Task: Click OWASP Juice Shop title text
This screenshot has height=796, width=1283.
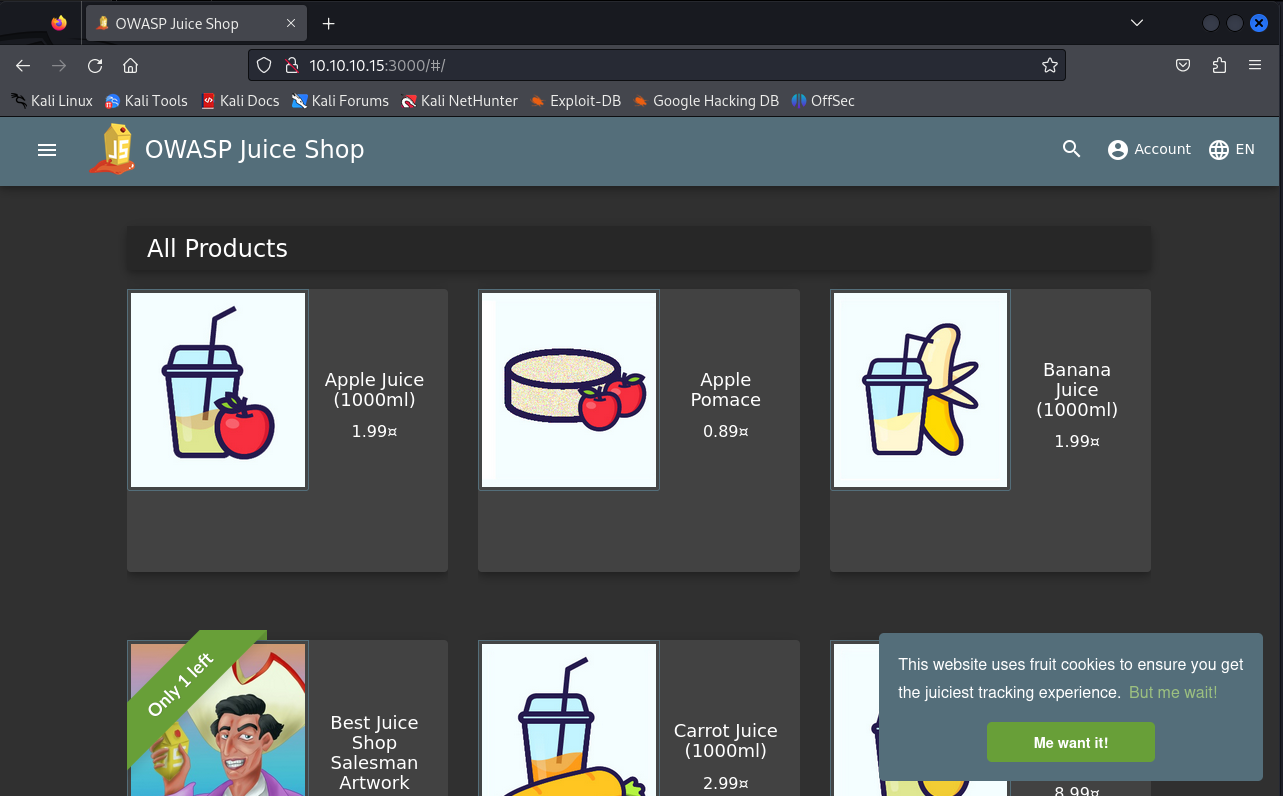Action: (254, 150)
